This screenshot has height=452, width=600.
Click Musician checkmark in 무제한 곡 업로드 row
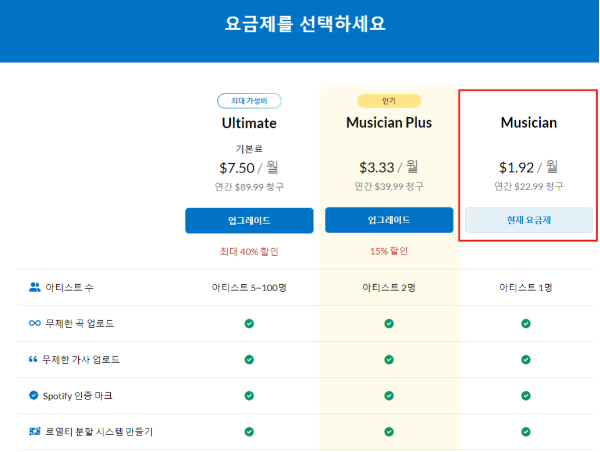tap(526, 324)
